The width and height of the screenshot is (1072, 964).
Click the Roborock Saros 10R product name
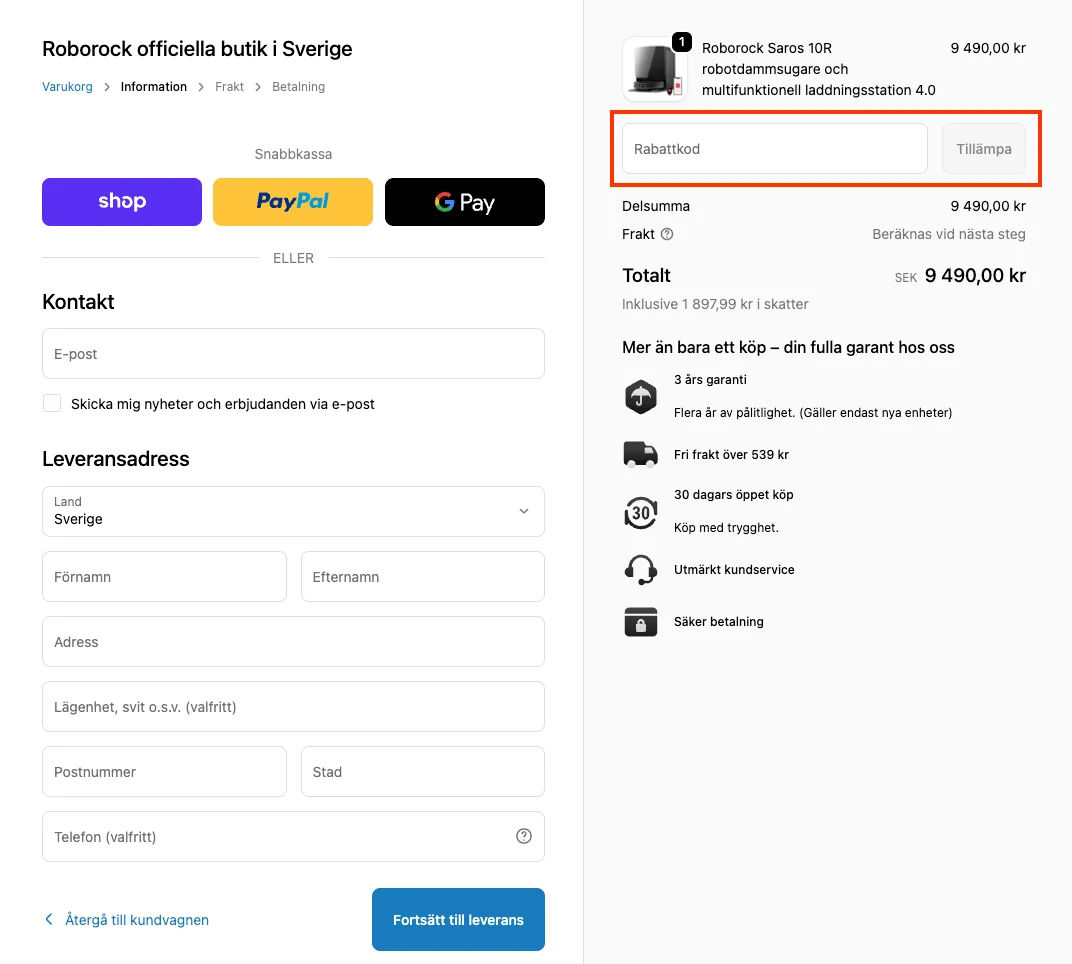pos(818,69)
